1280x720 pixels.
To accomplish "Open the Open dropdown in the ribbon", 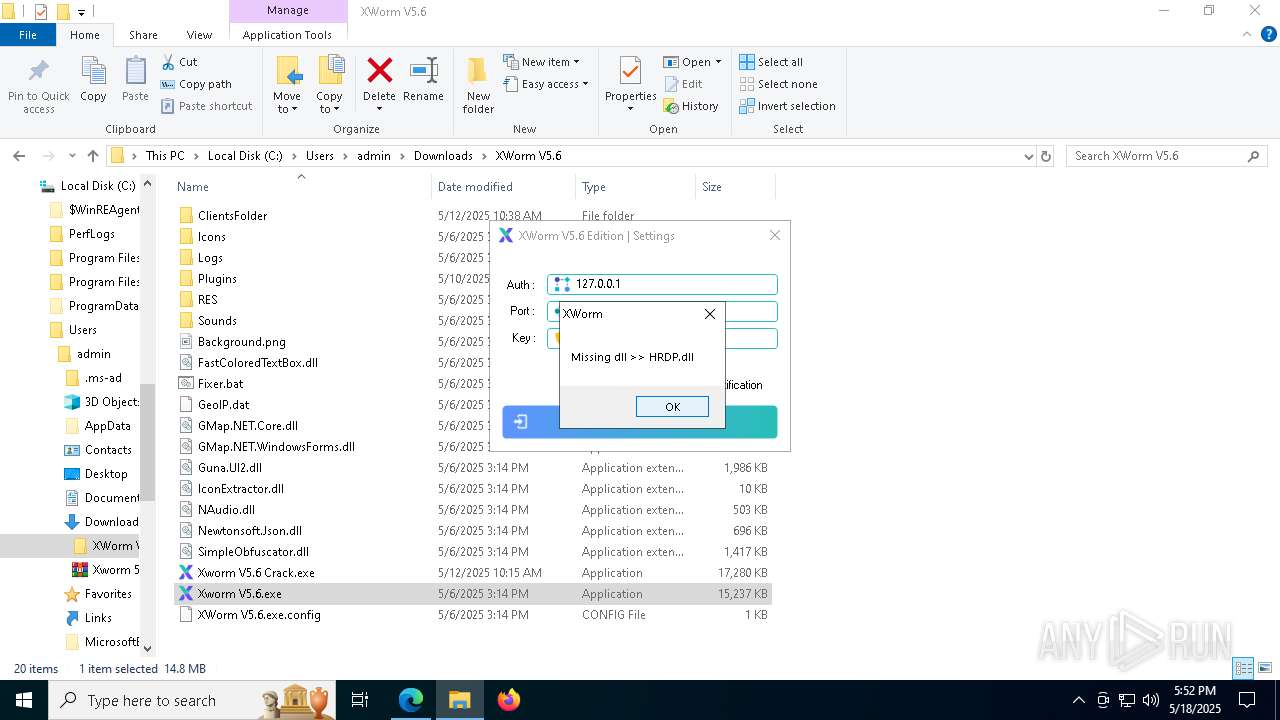I will click(x=692, y=62).
